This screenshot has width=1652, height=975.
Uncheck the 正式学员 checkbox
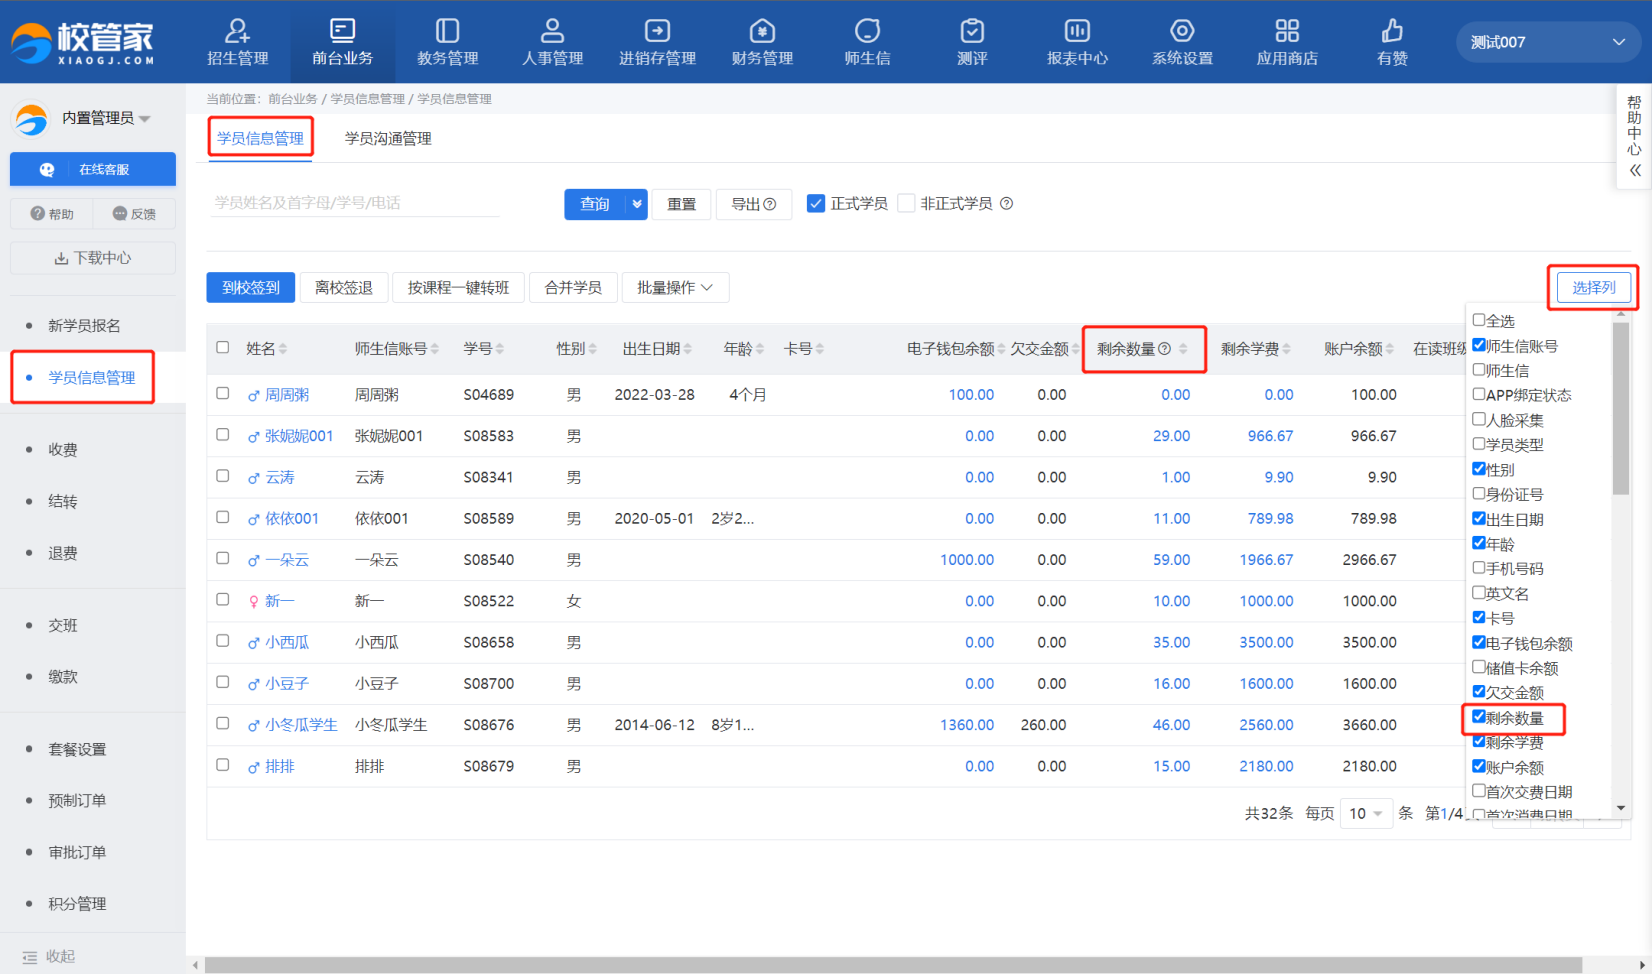[816, 204]
